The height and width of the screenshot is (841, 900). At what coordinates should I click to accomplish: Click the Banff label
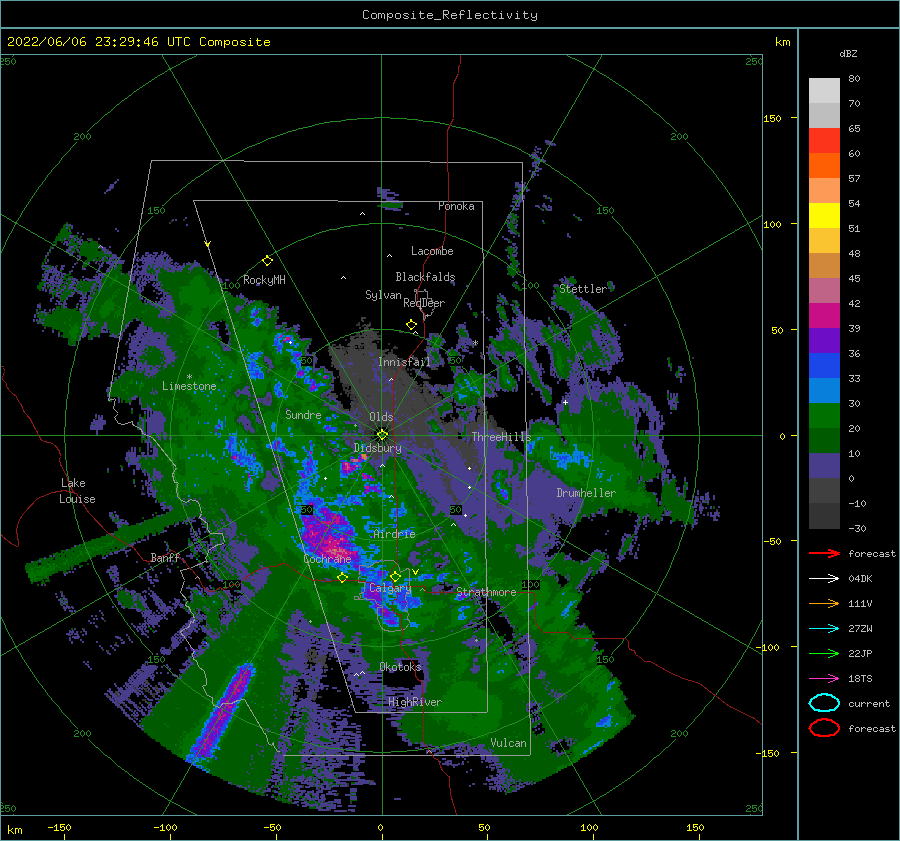[165, 558]
